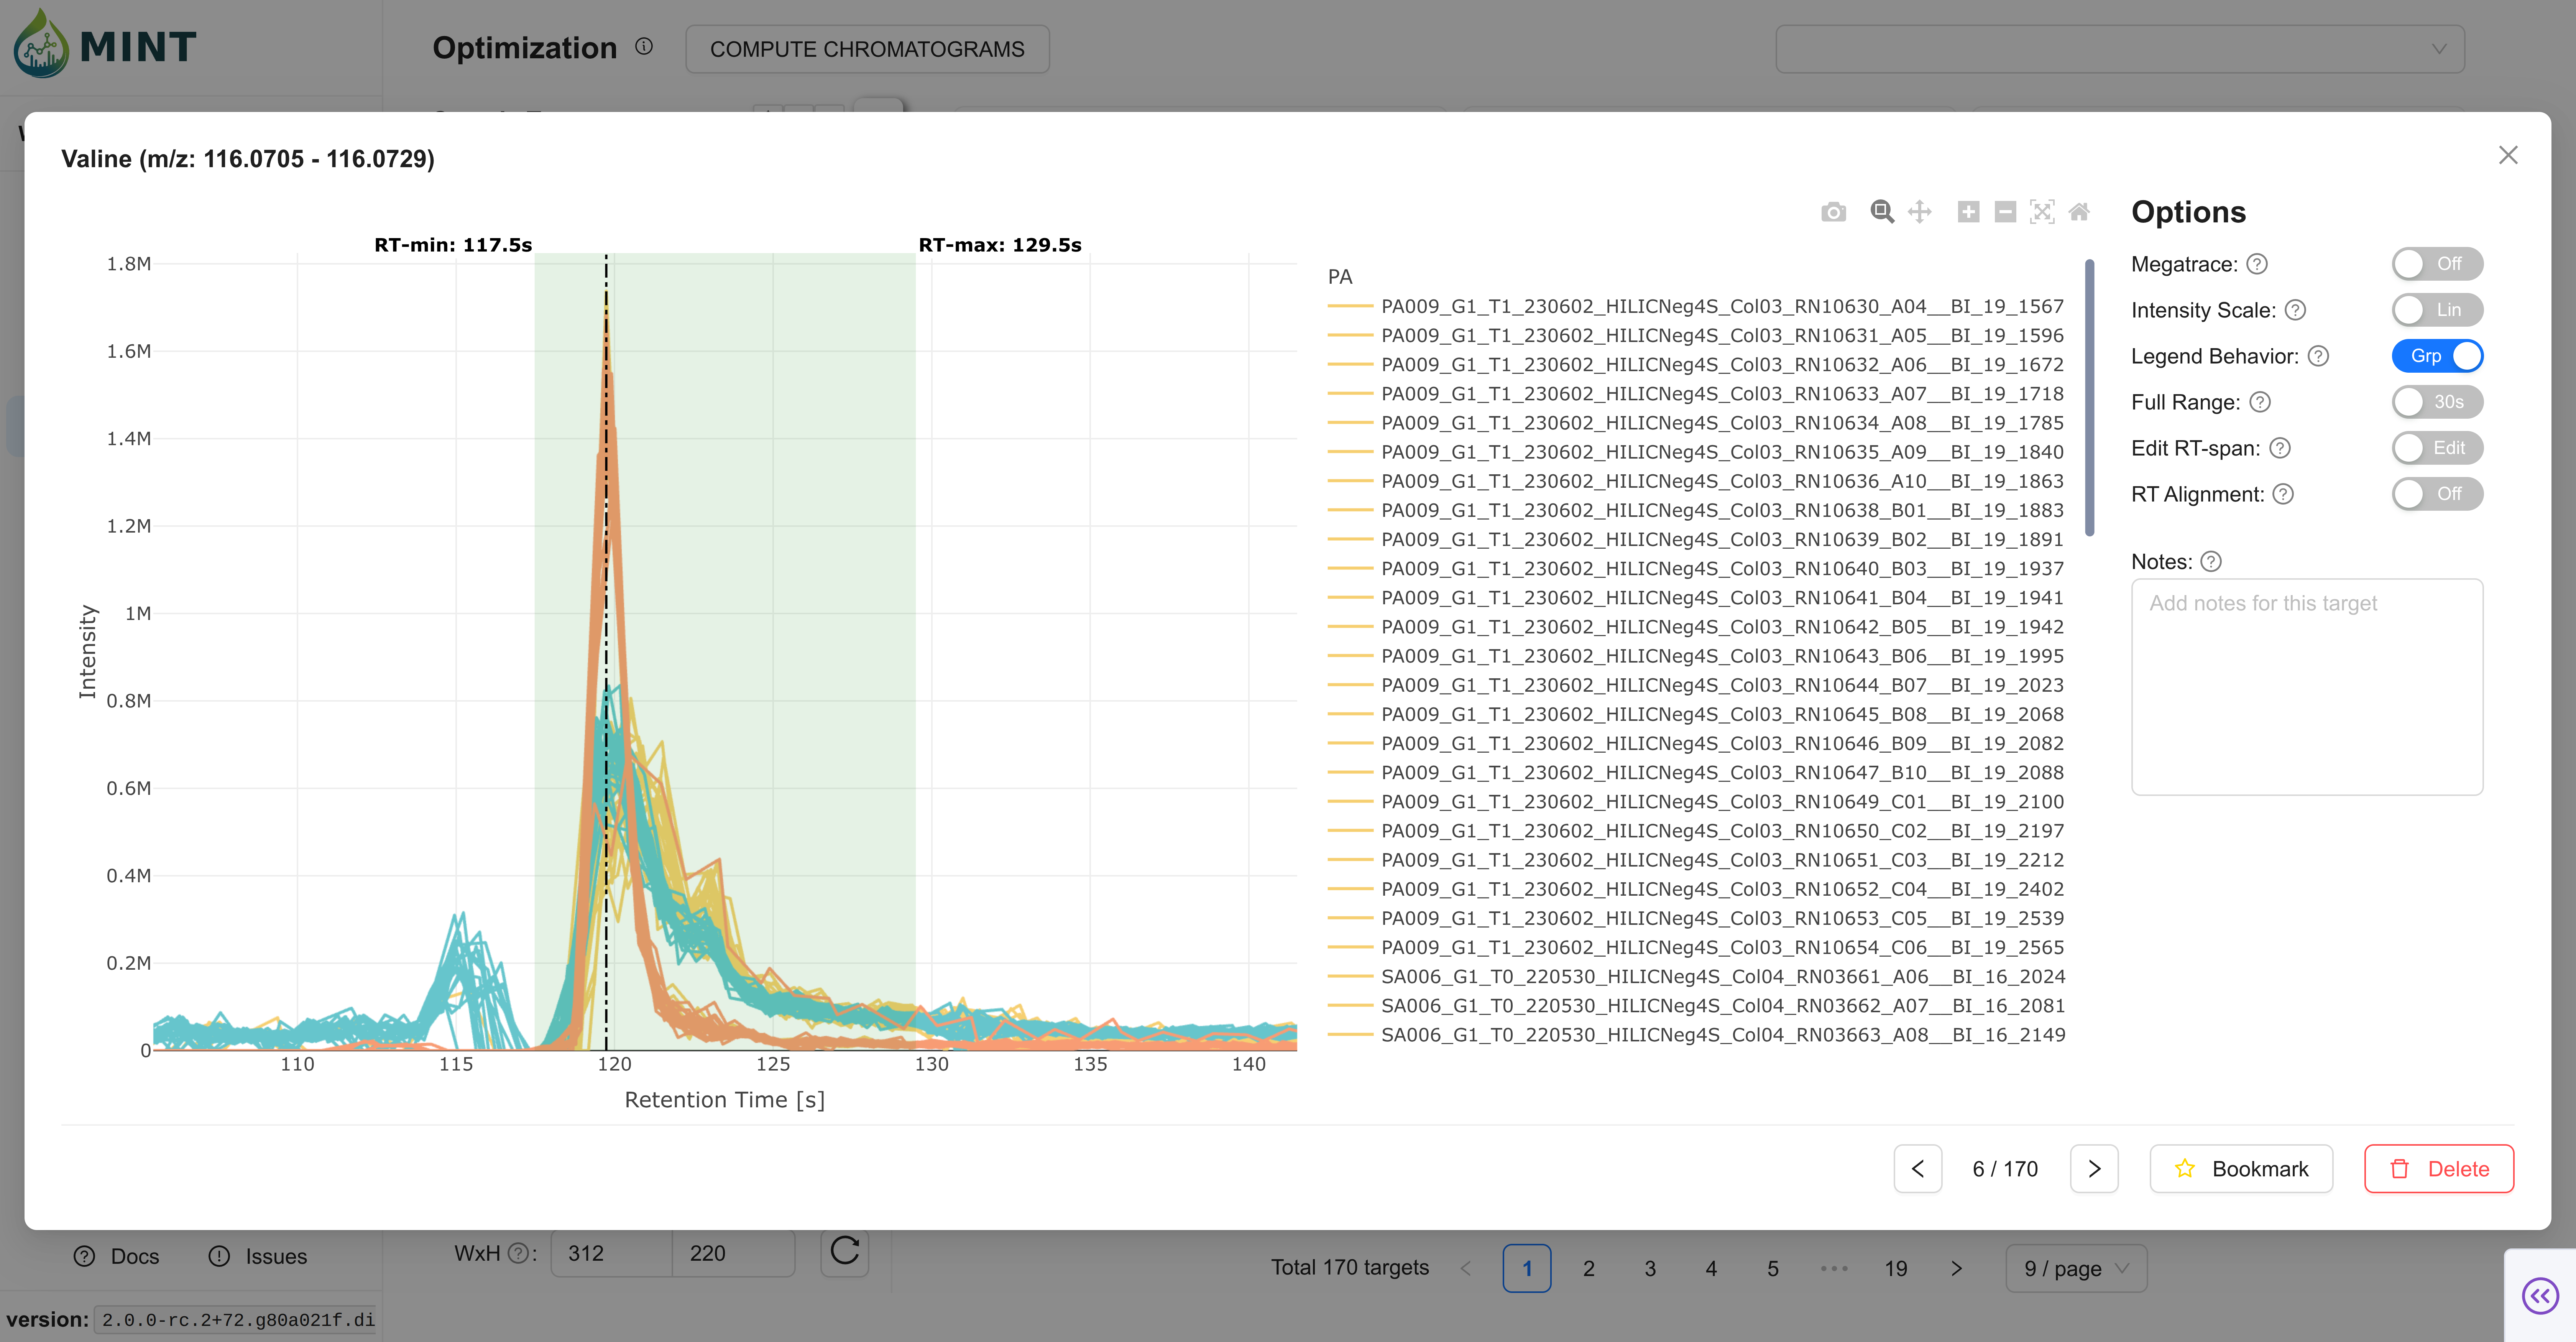The height and width of the screenshot is (1342, 2576).
Task: Enable the Edit RT-span switch
Action: 2436,448
